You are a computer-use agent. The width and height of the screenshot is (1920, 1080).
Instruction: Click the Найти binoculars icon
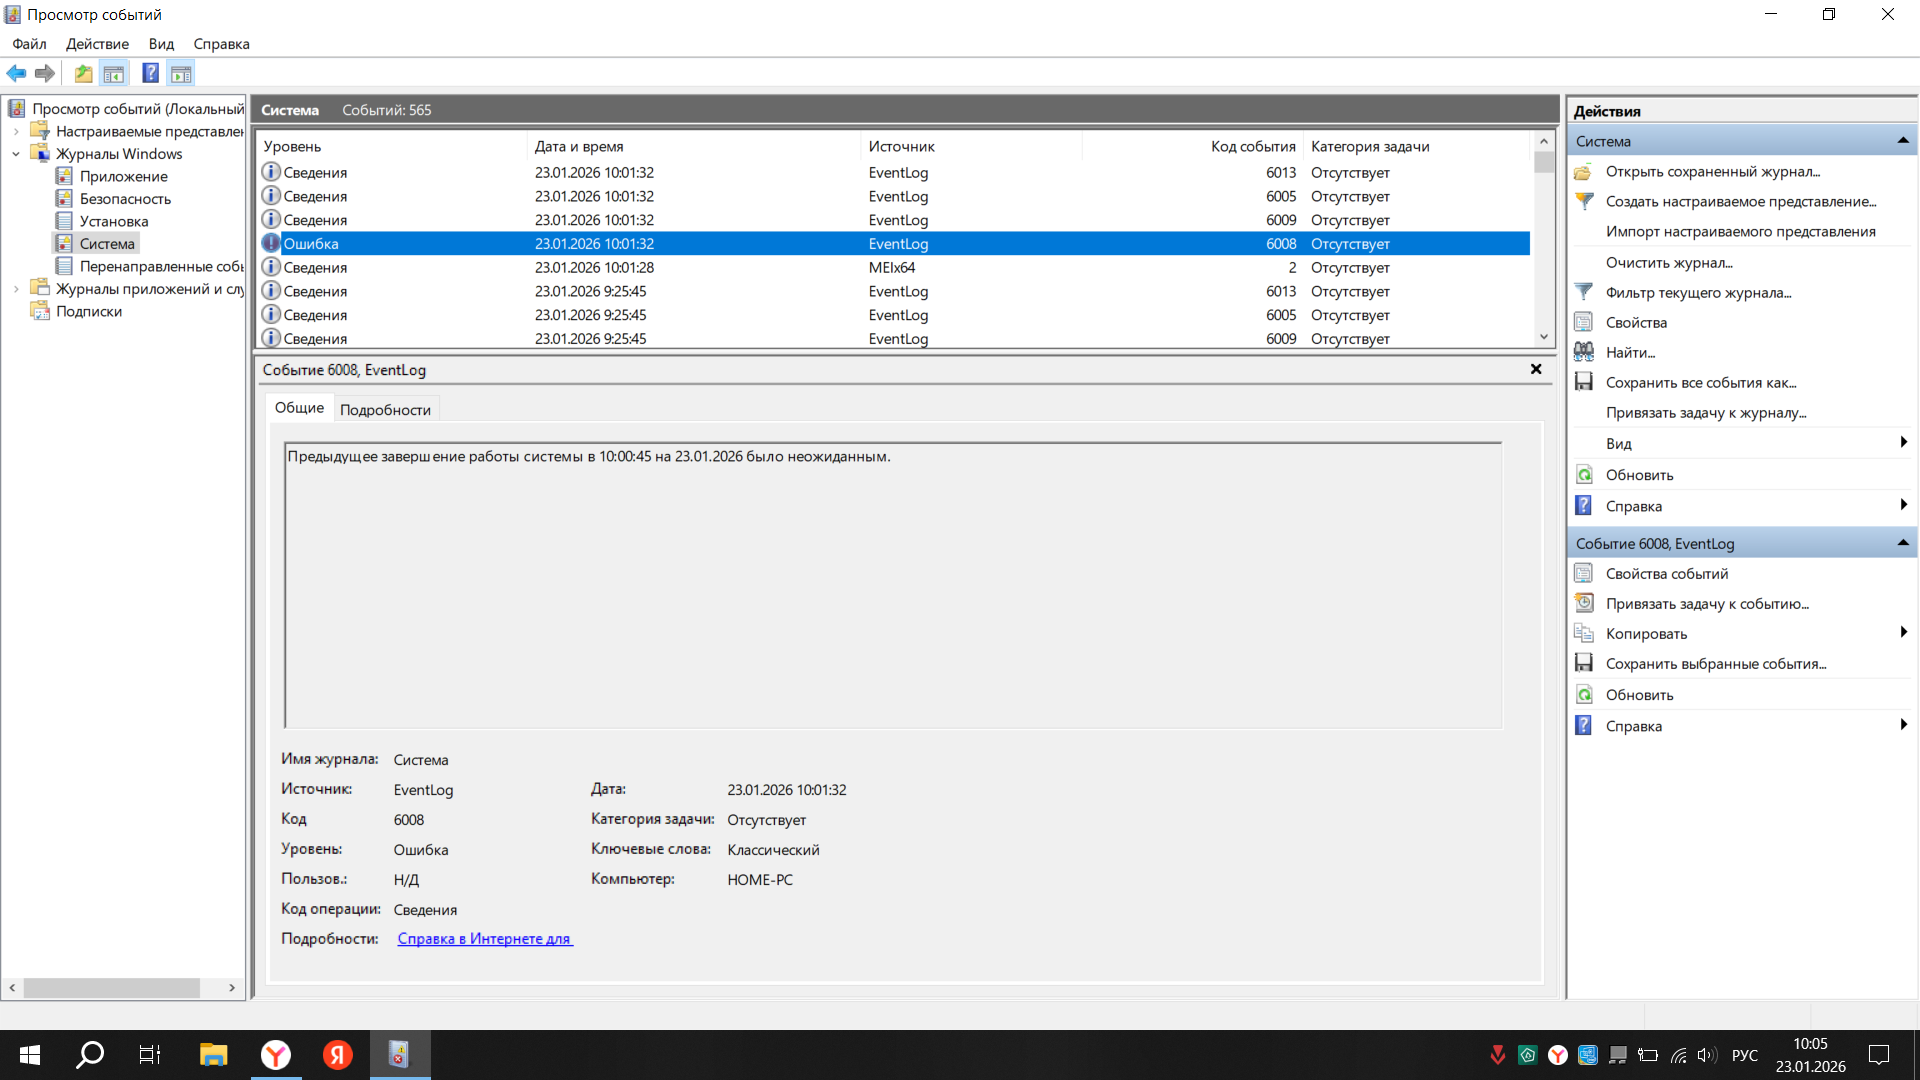click(1584, 352)
